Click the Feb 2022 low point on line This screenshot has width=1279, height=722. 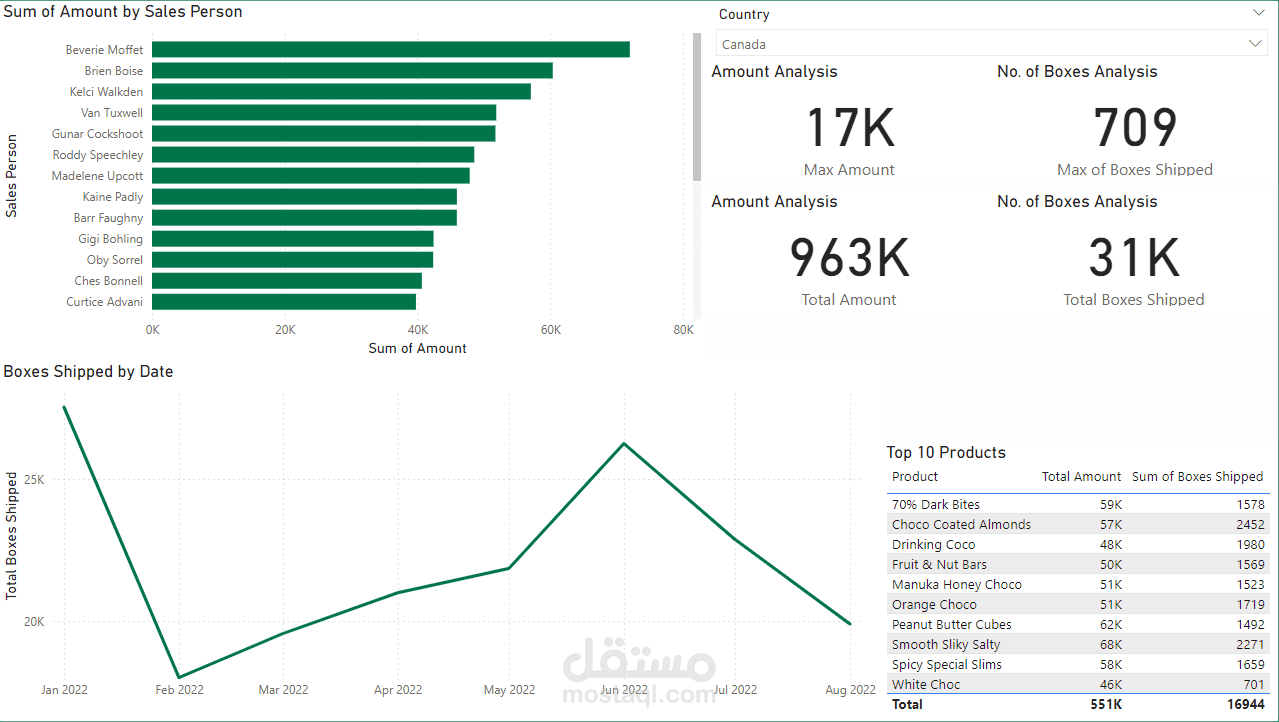[x=179, y=677]
